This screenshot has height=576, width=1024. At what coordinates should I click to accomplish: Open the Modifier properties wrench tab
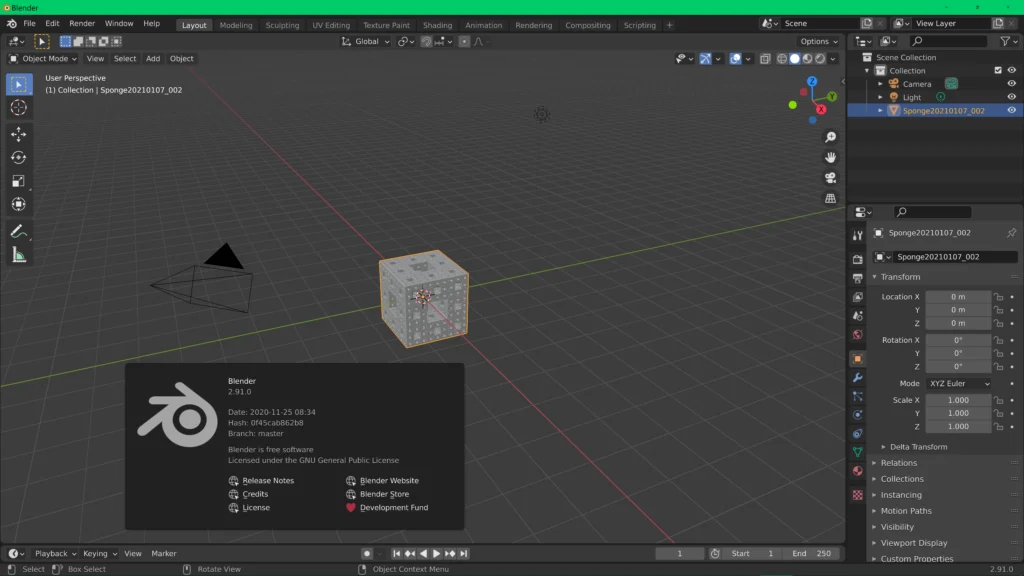857,377
